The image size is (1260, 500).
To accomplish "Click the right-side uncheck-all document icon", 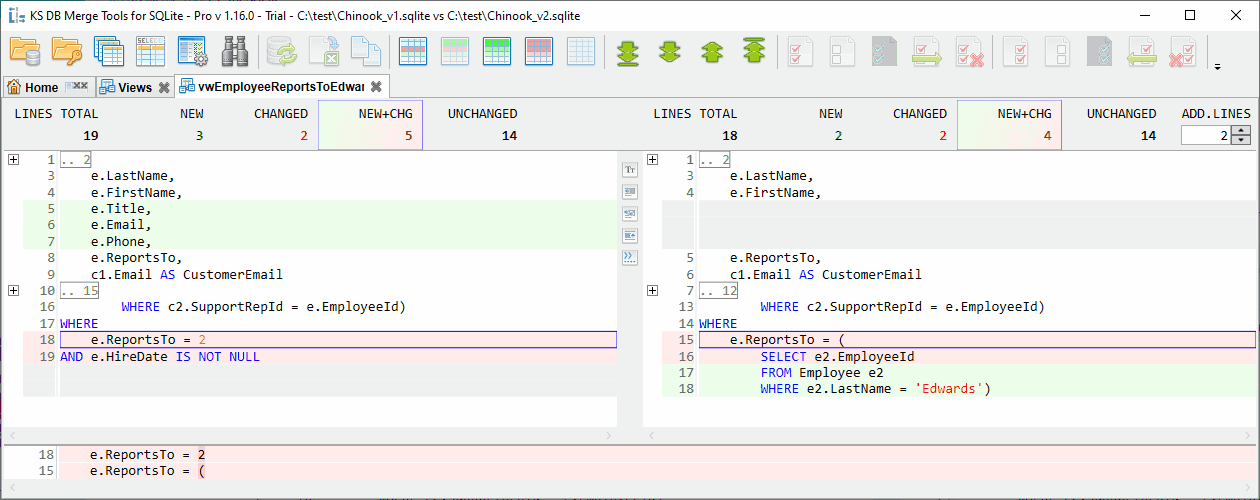I will click(1059, 51).
